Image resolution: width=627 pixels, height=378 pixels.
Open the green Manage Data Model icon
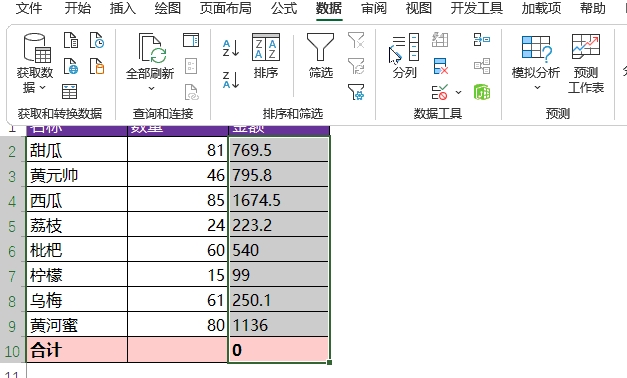click(x=482, y=92)
